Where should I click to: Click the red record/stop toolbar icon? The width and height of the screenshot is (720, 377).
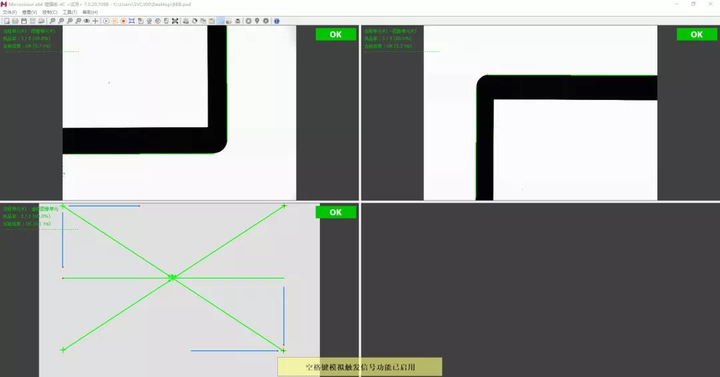click(124, 21)
